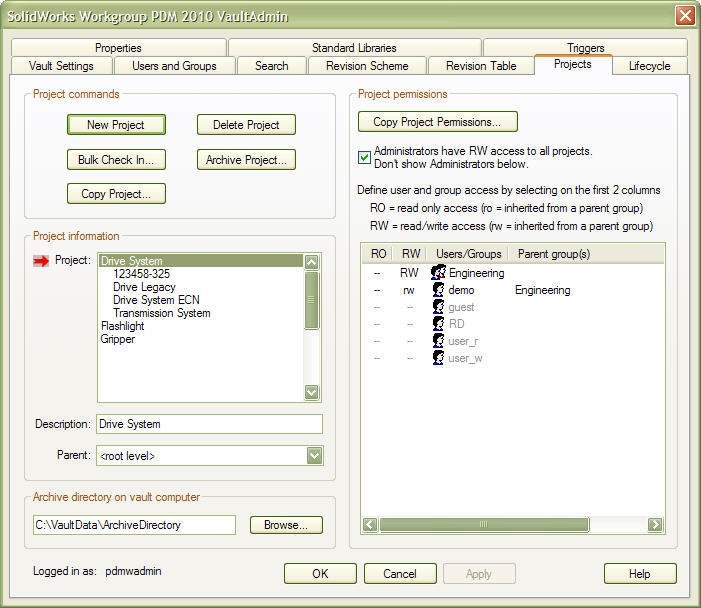Confirm with the OK button

coord(320,574)
